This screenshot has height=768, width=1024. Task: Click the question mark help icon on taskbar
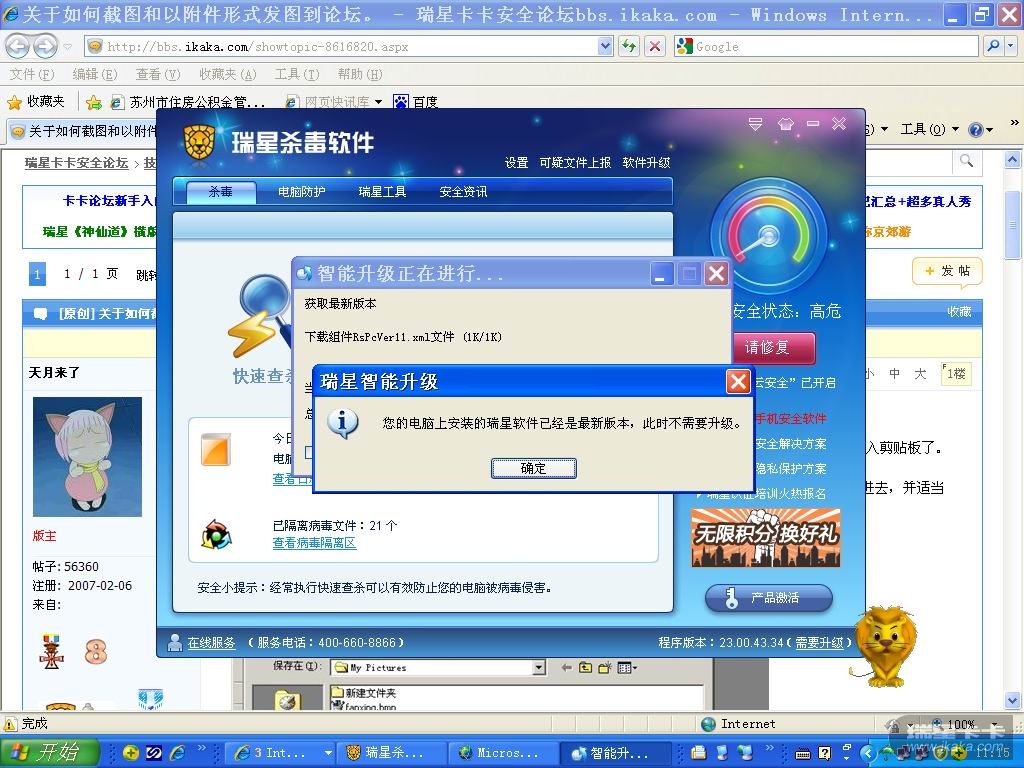pyautogui.click(x=825, y=753)
